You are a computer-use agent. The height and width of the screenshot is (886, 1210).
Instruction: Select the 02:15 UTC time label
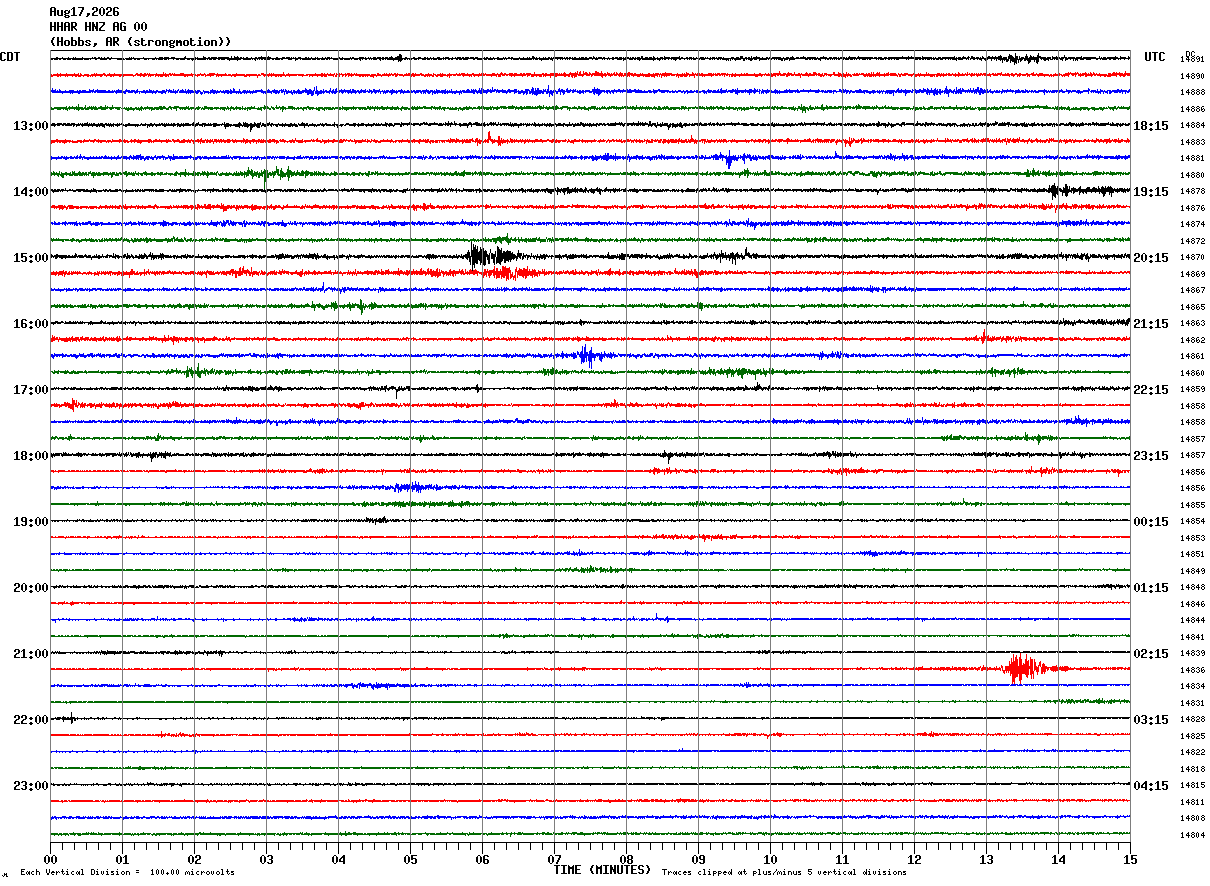click(x=1151, y=653)
